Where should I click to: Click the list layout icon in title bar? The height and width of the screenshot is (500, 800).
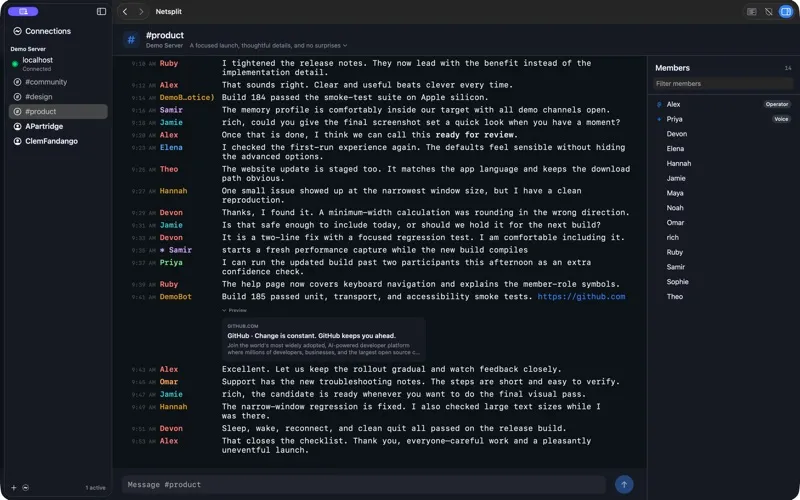point(752,11)
